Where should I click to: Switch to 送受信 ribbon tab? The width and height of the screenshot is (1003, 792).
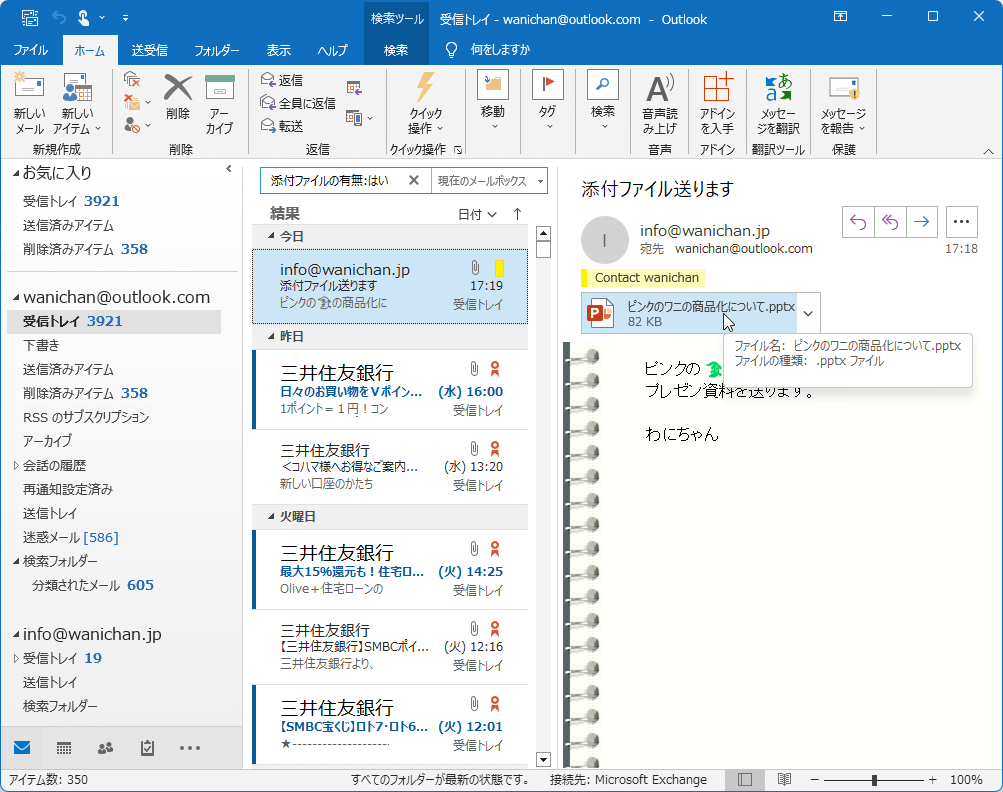[x=150, y=50]
